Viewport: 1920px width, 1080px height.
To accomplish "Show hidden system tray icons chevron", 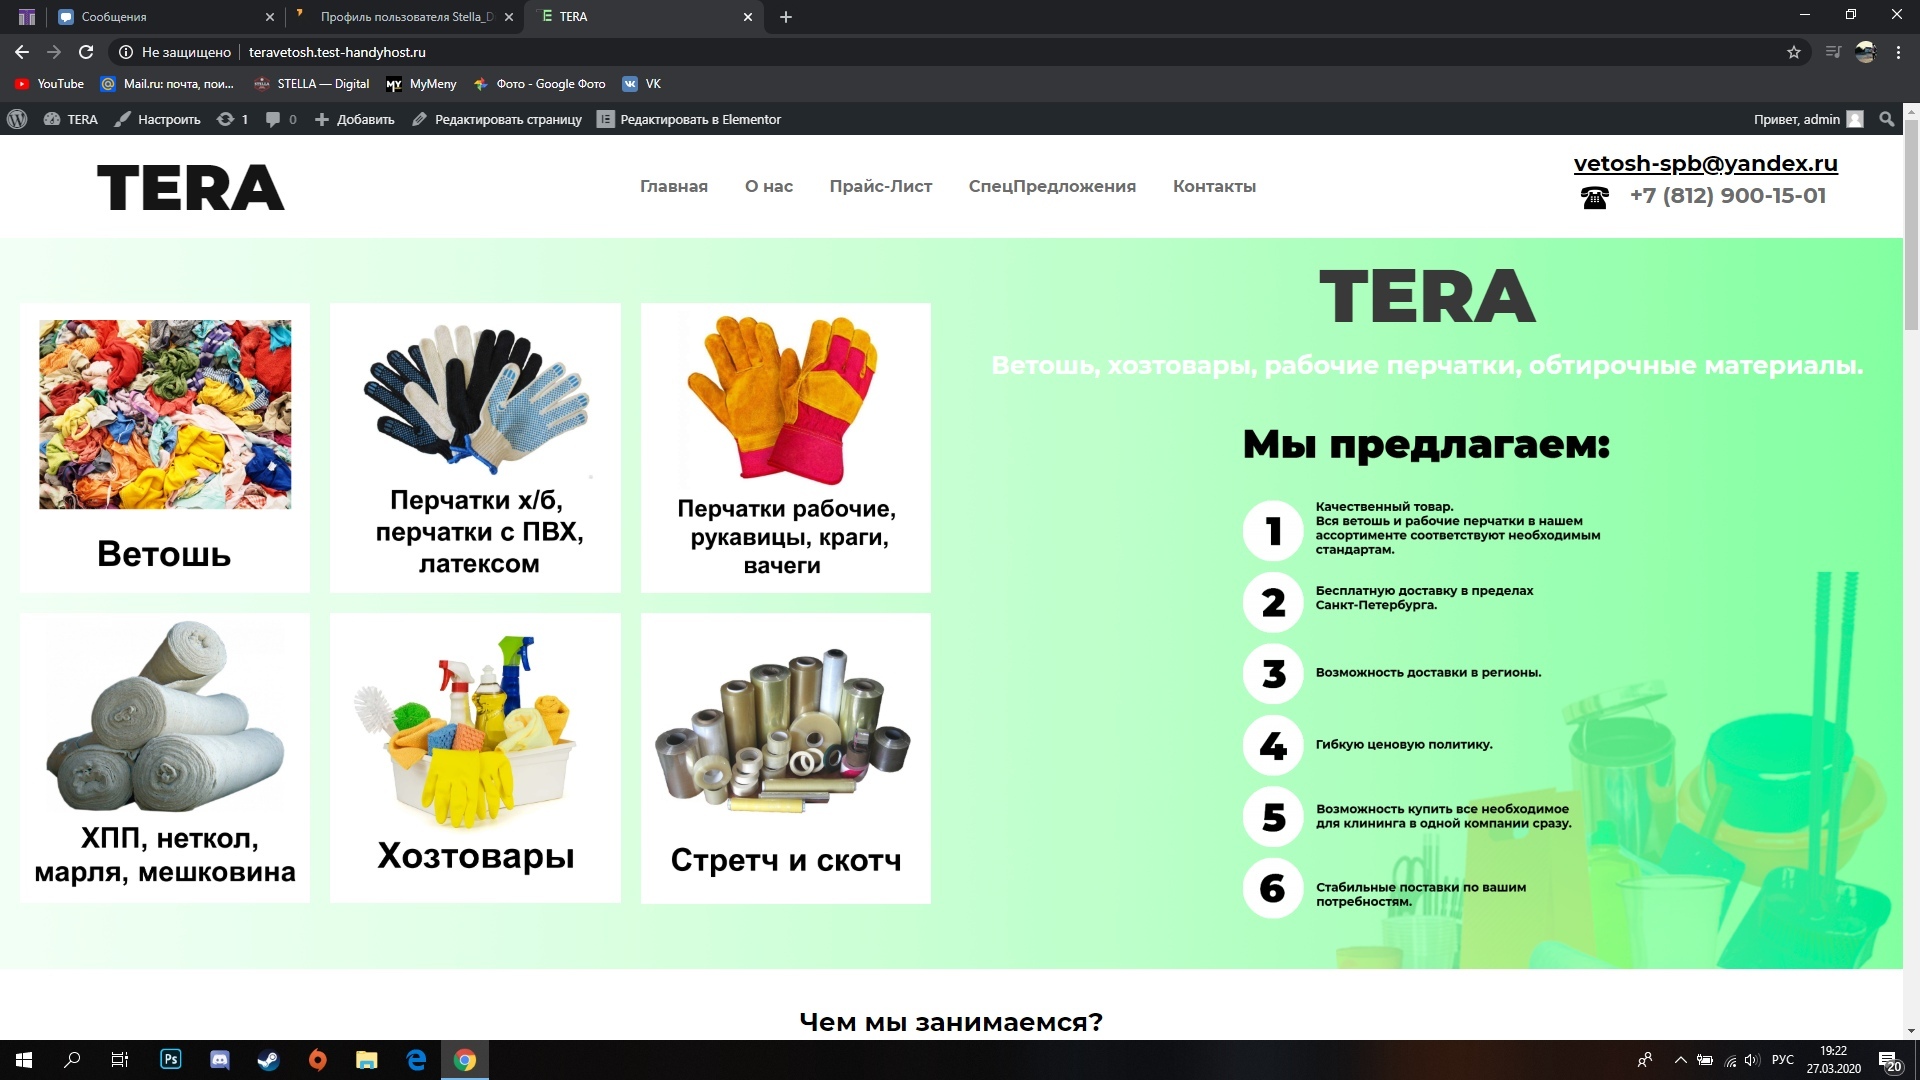I will [1680, 1060].
